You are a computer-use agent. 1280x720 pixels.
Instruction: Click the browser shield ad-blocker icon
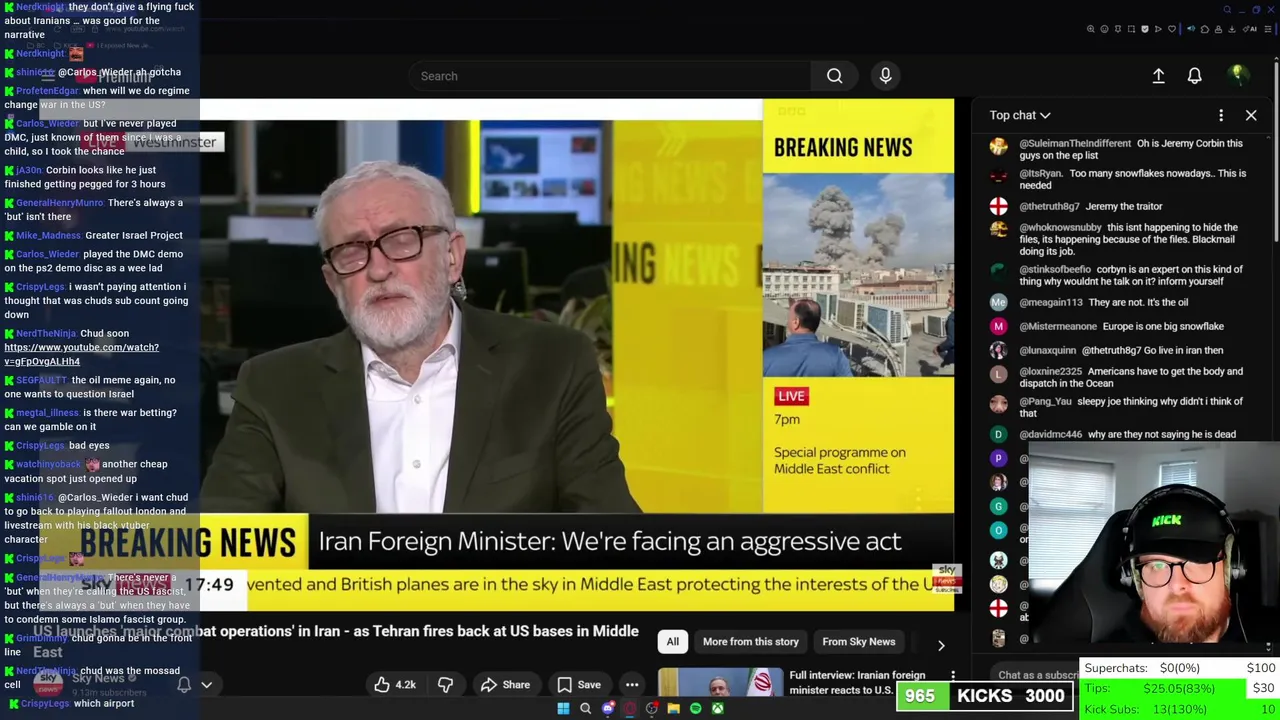[1145, 29]
